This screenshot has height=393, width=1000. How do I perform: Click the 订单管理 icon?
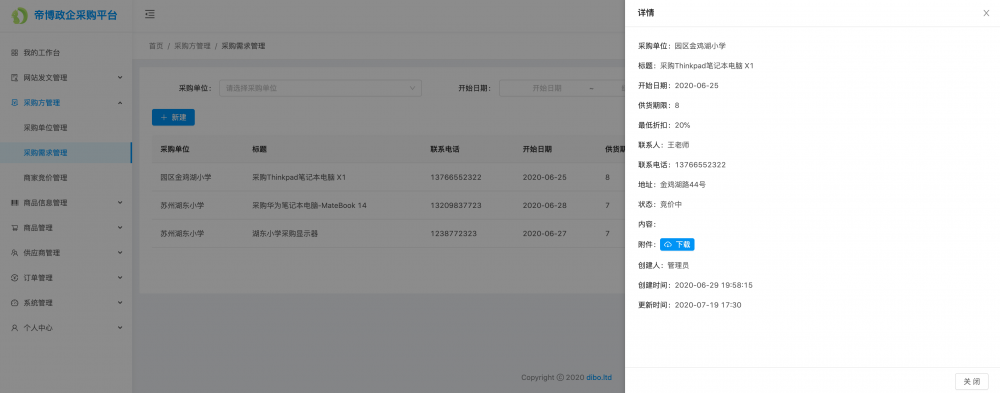click(15, 278)
